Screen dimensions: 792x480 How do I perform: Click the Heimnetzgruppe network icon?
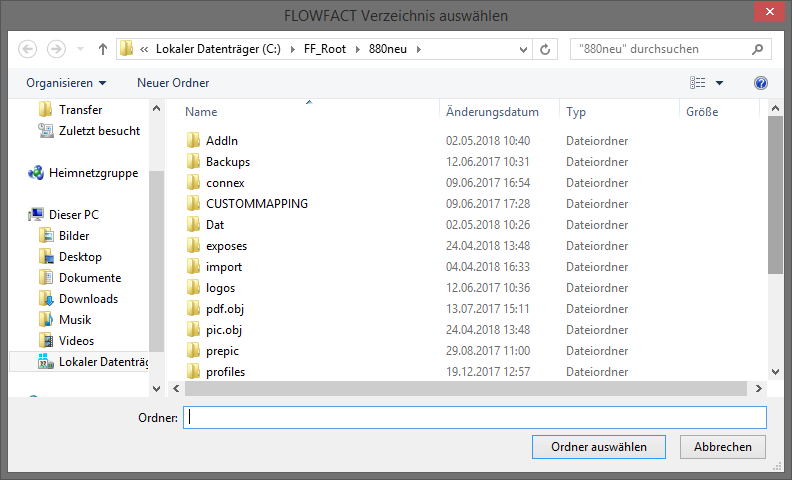click(x=36, y=173)
